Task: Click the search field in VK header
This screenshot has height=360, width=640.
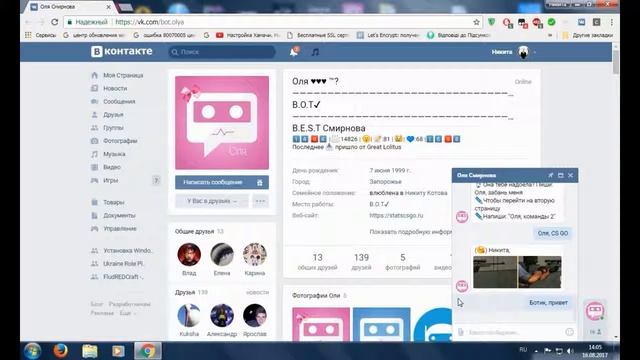Action: click(x=222, y=52)
